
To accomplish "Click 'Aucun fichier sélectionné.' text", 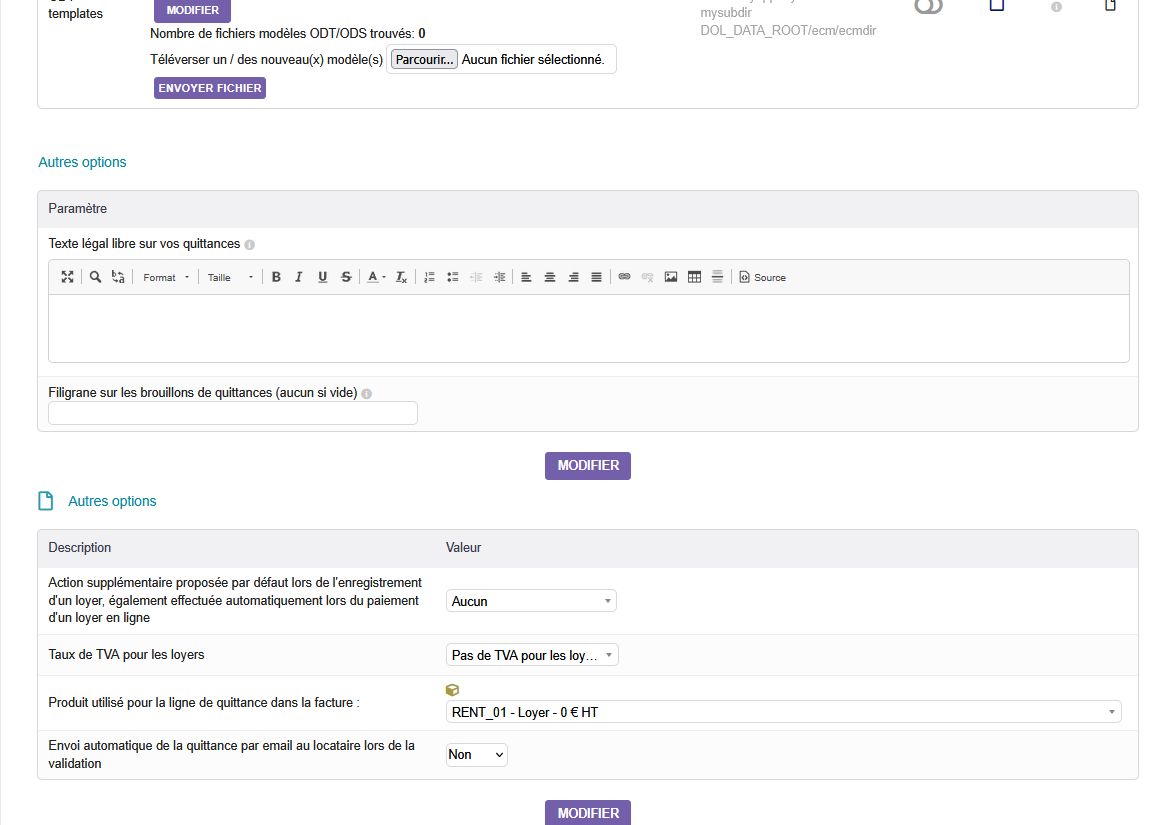I will point(533,59).
